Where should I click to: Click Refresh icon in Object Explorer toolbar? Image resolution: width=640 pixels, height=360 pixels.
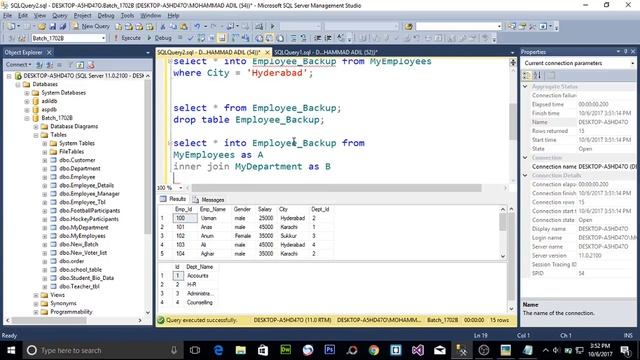[x=80, y=65]
